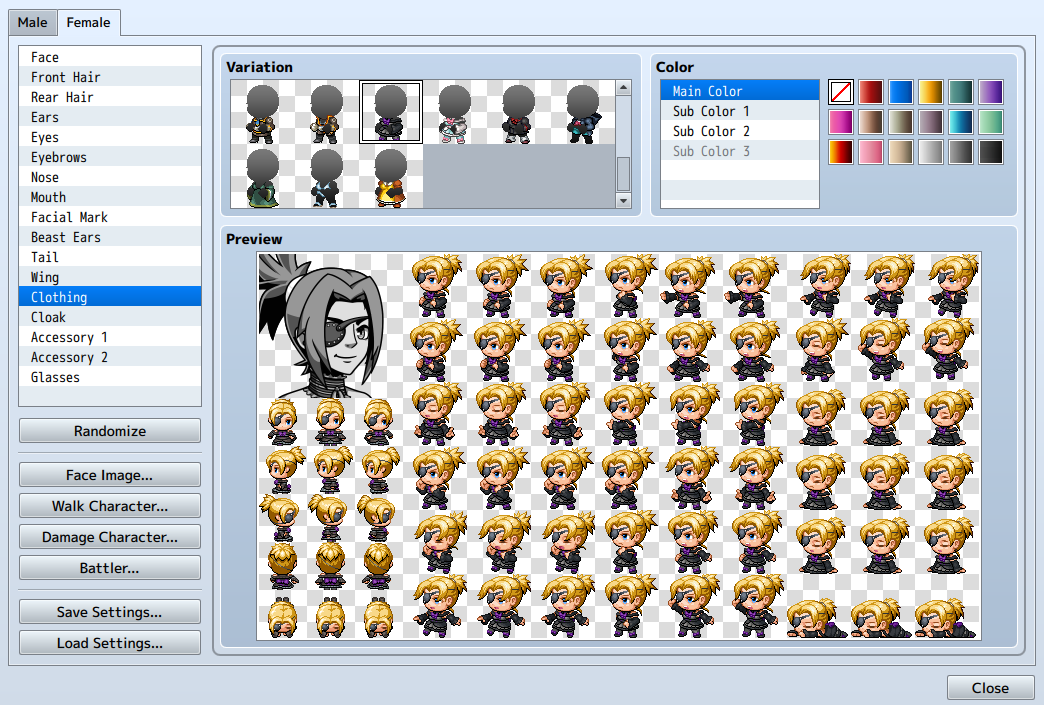Select Accessory 2 in the parts list
Viewport: 1044px width, 705px height.
(110, 357)
